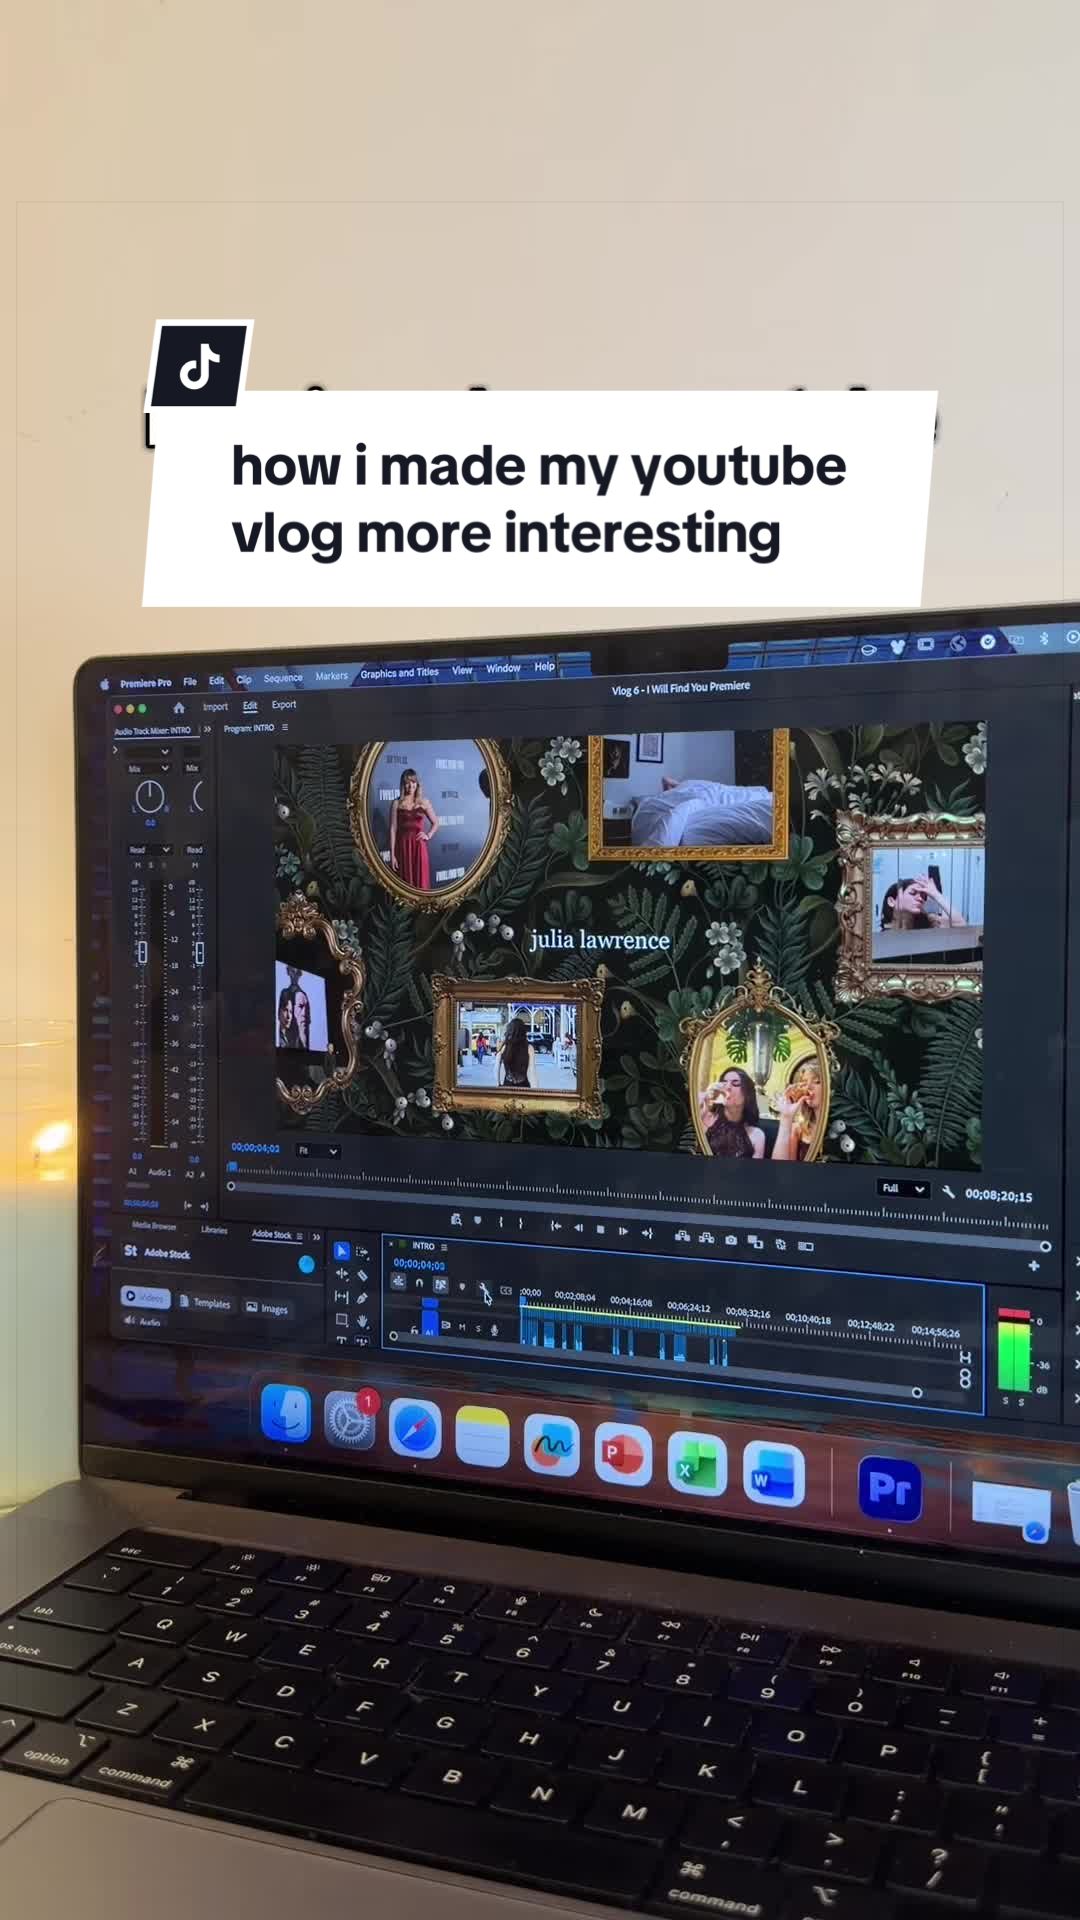The height and width of the screenshot is (1920, 1080).
Task: Open the Mix output dropdown for Audio 1
Action: pyautogui.click(x=149, y=768)
